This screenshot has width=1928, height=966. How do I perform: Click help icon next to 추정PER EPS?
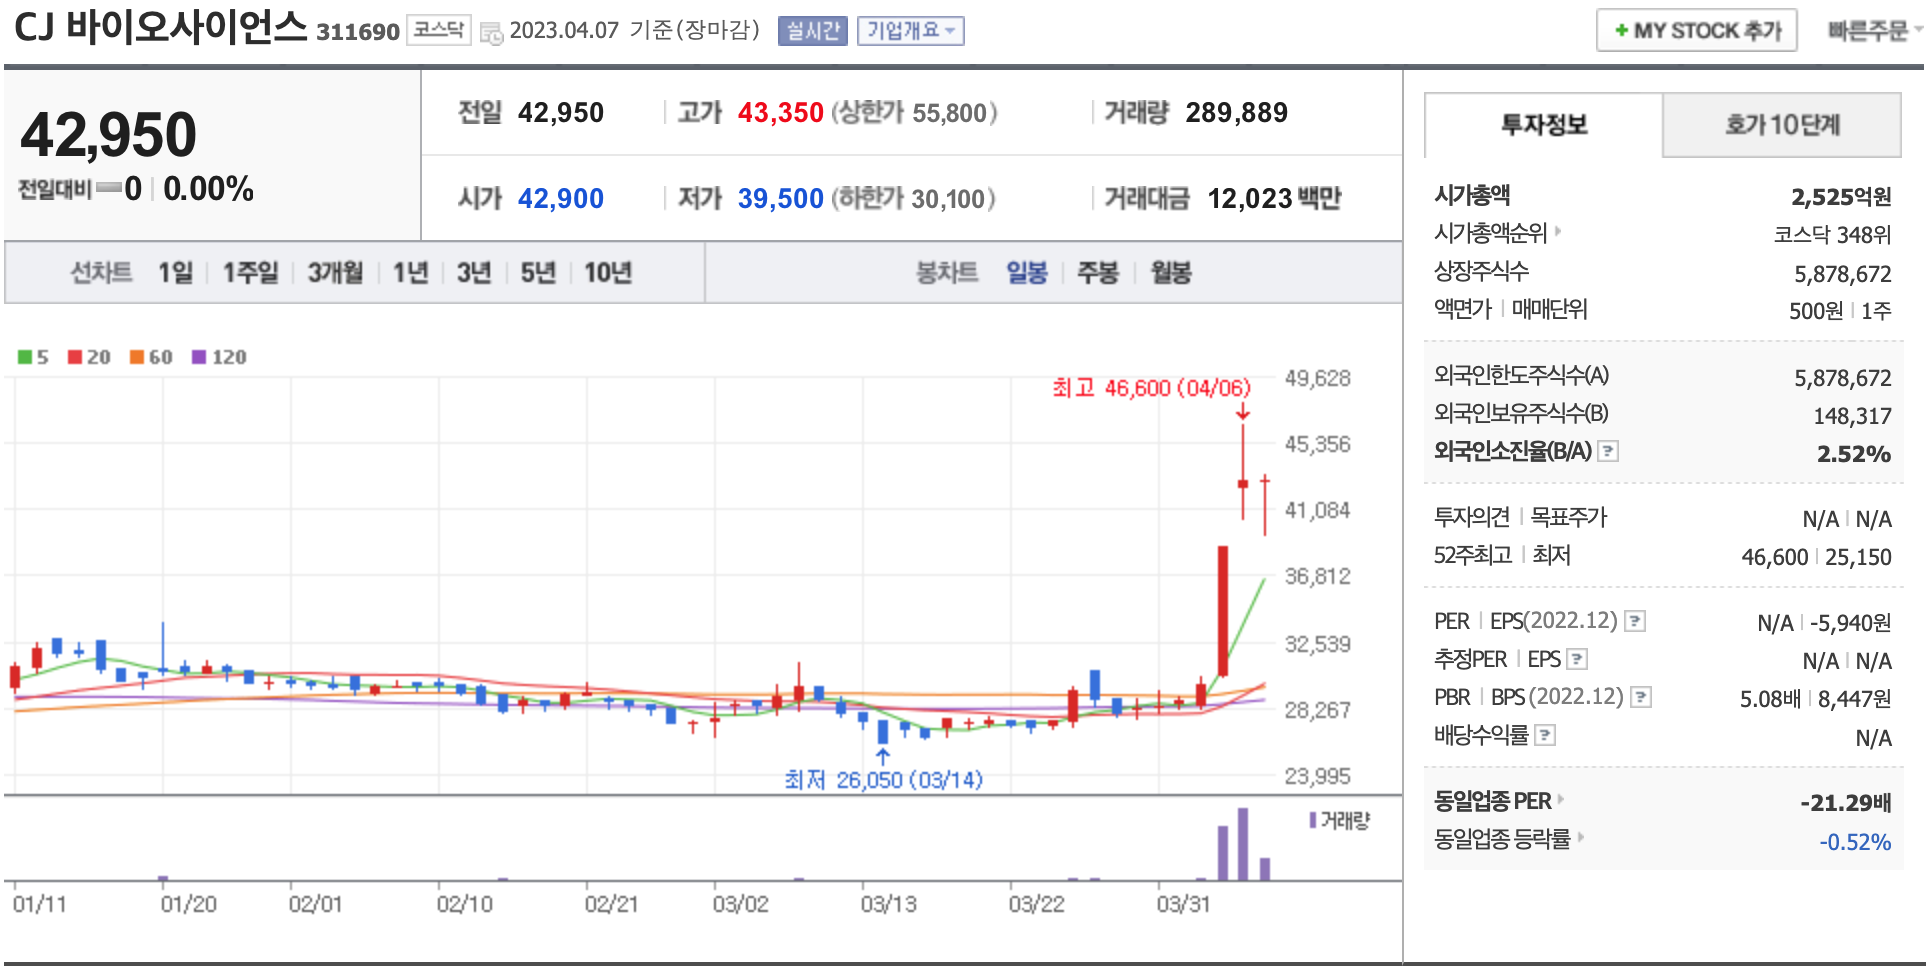(1577, 659)
